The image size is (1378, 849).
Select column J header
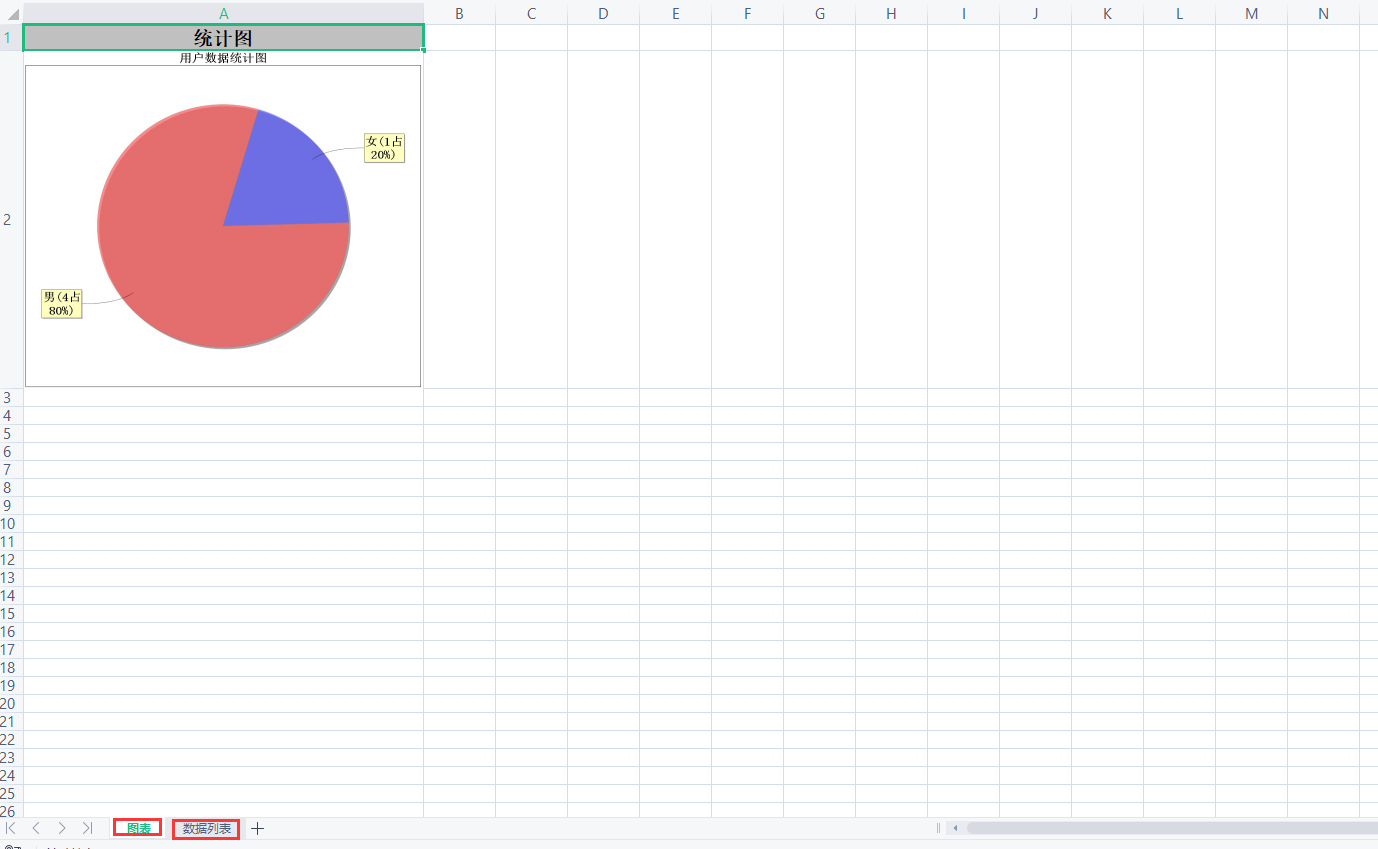(1035, 13)
